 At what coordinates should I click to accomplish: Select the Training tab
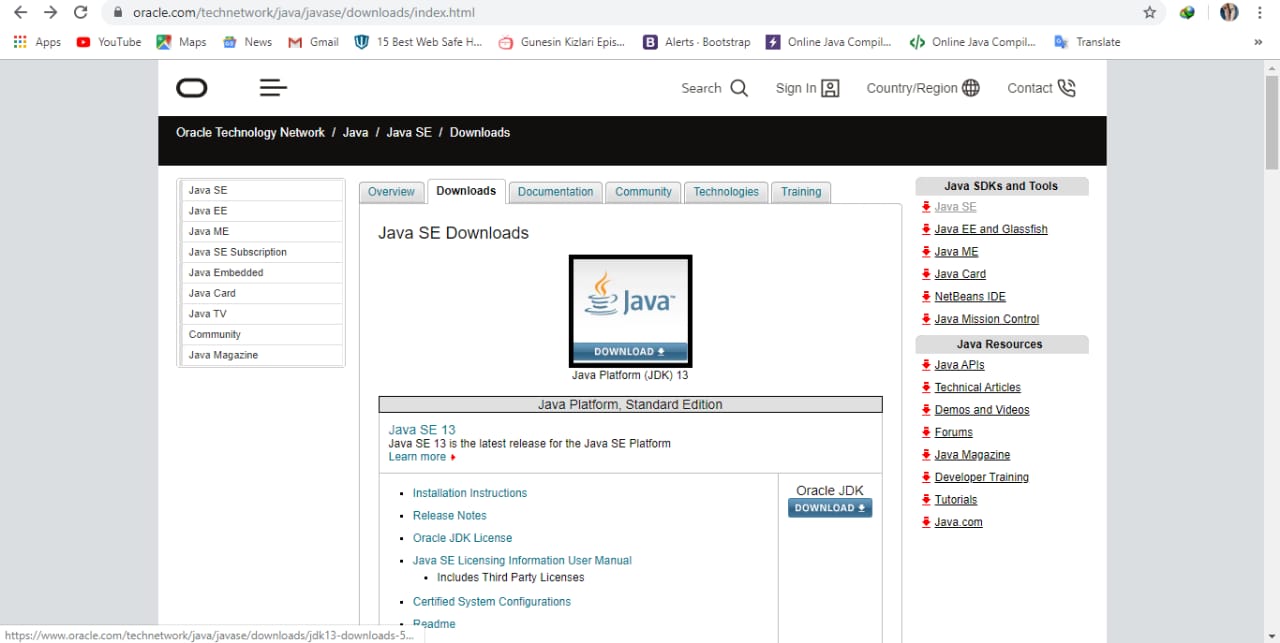800,191
